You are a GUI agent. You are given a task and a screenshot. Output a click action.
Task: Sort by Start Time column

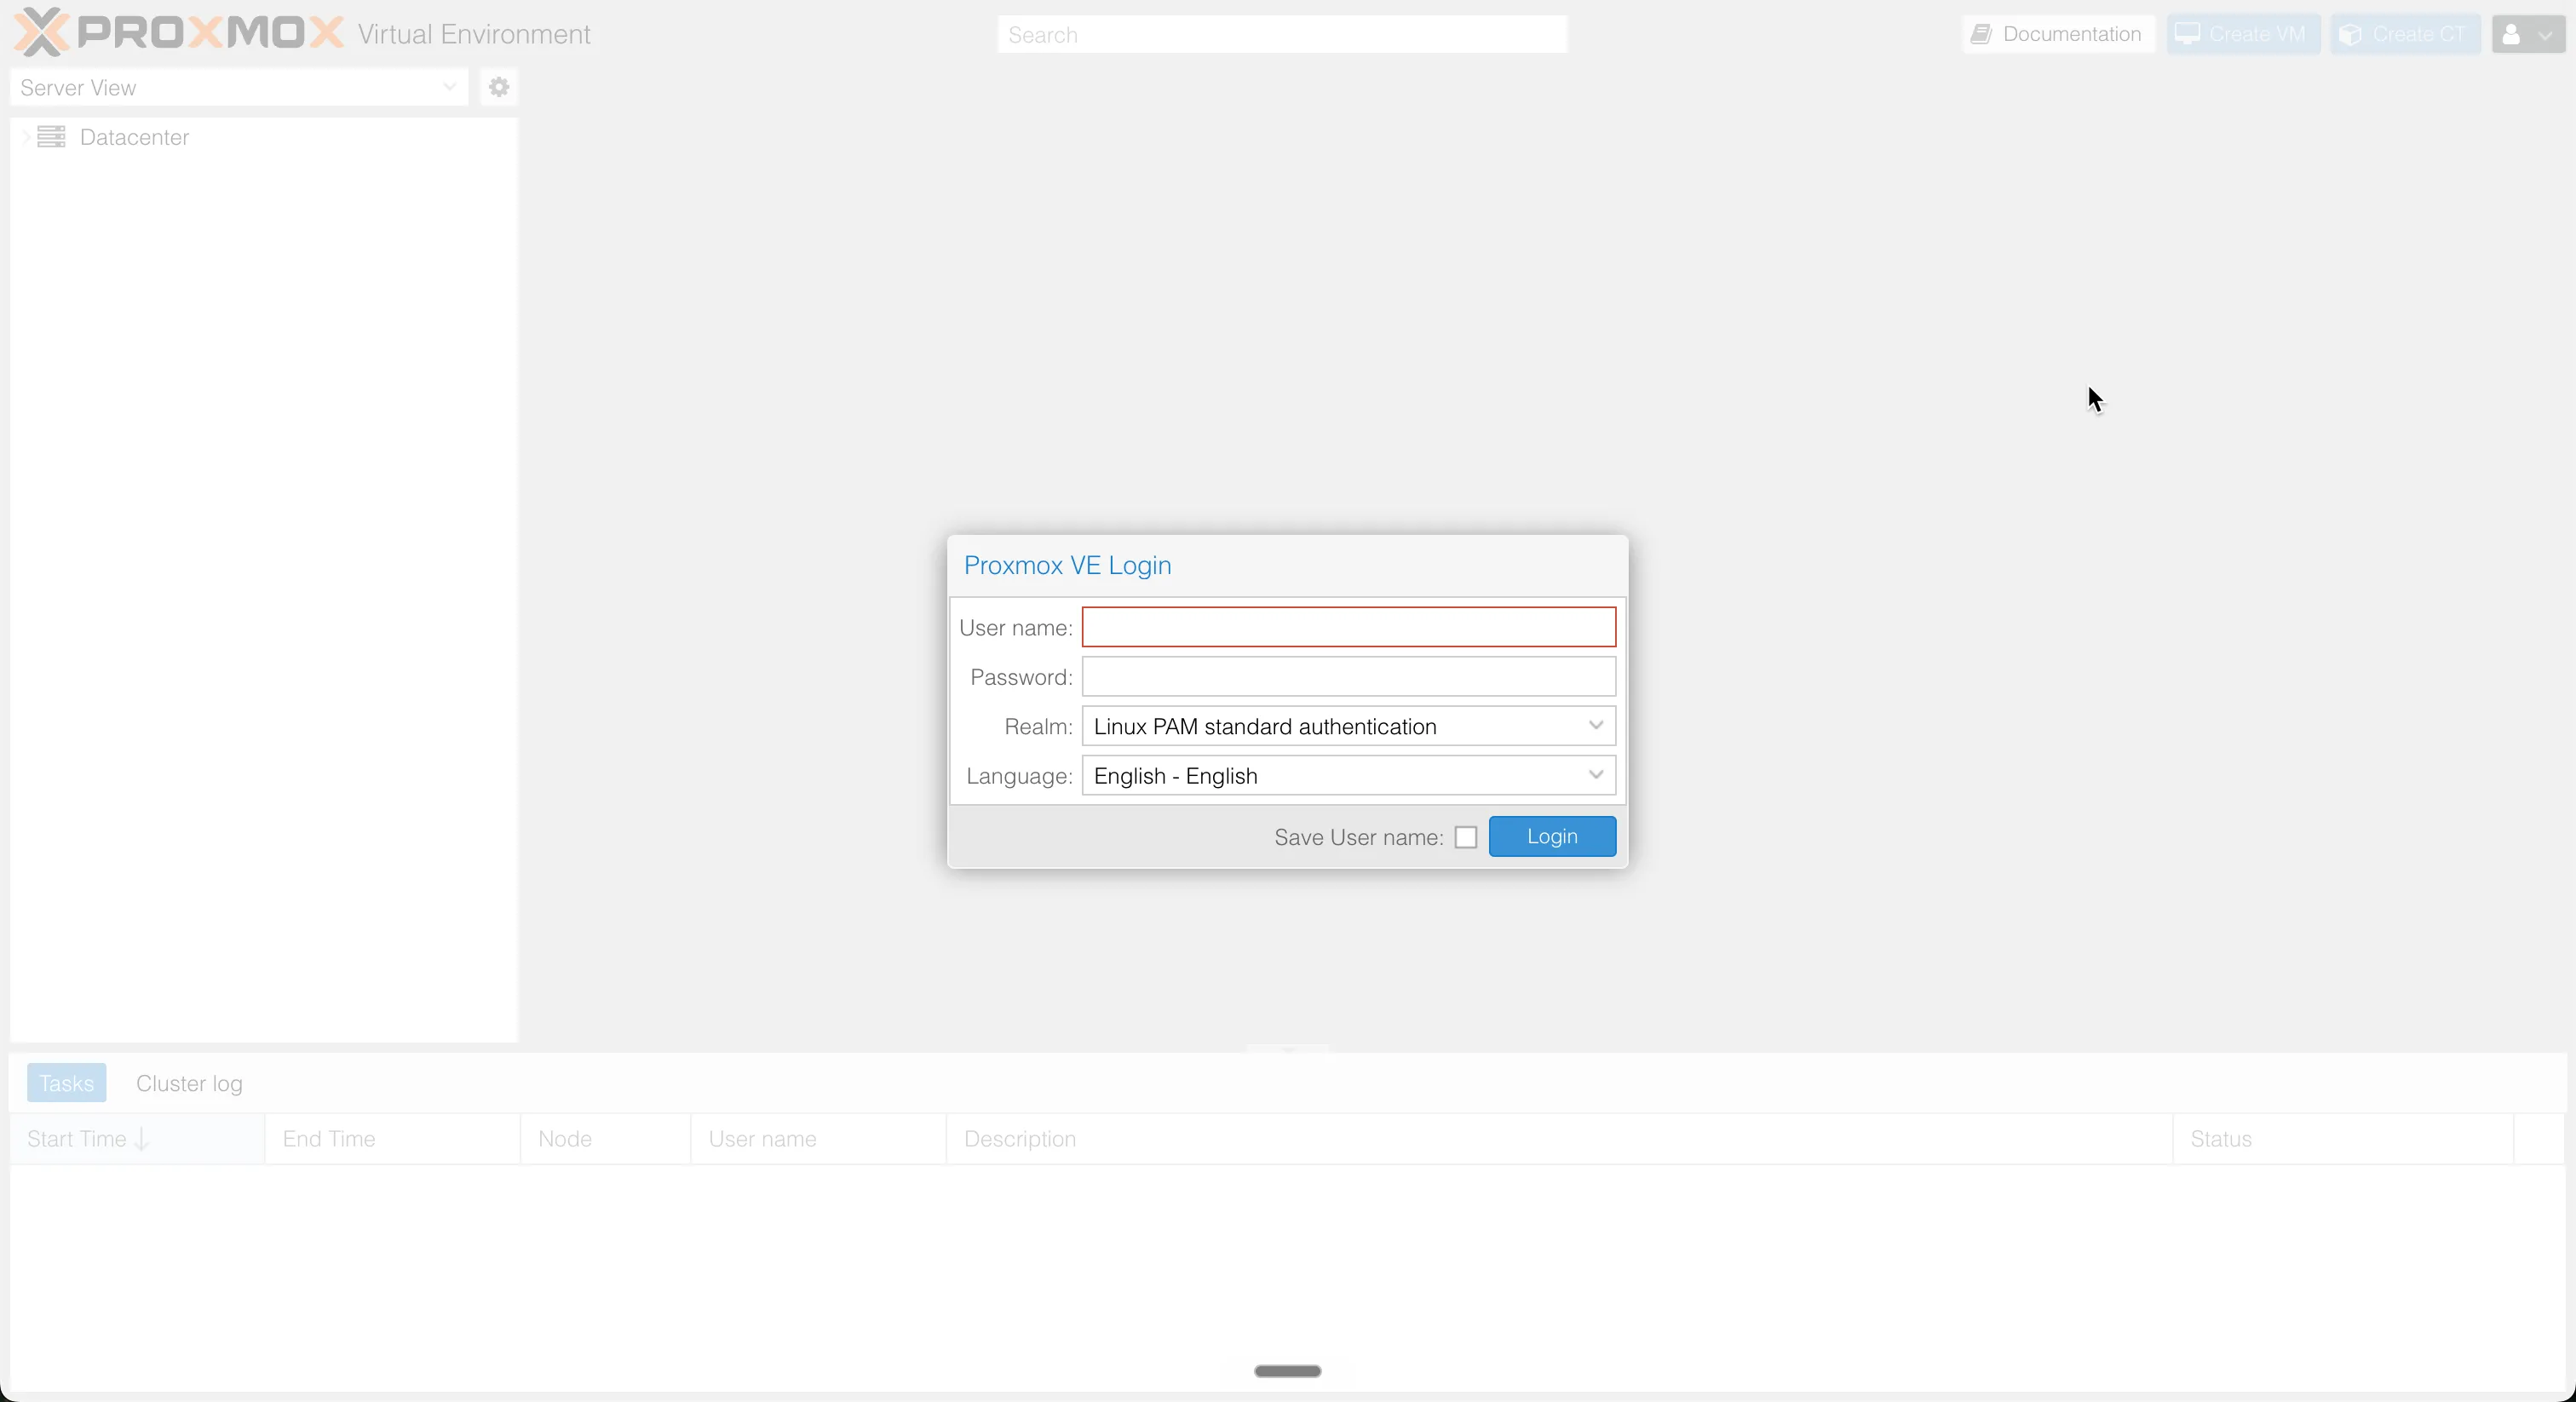(137, 1139)
